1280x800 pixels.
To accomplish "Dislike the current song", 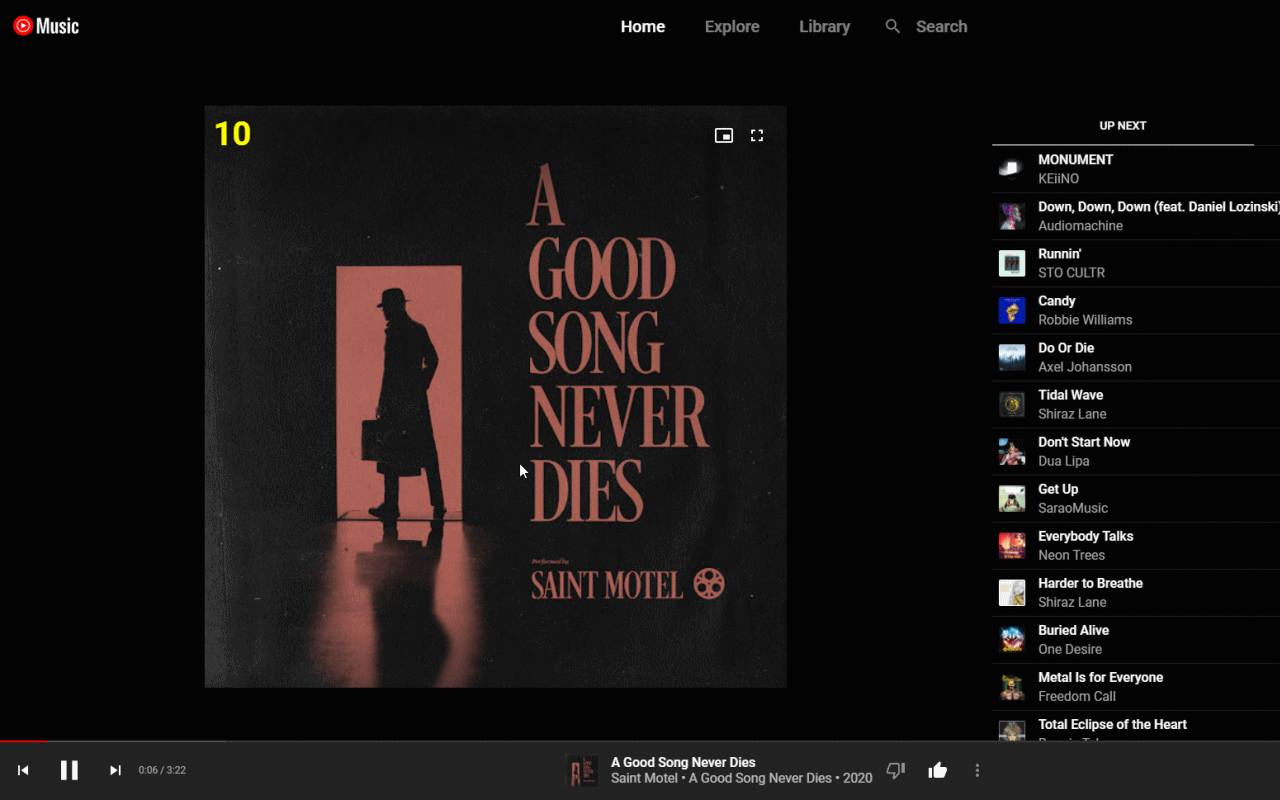I will pos(896,770).
